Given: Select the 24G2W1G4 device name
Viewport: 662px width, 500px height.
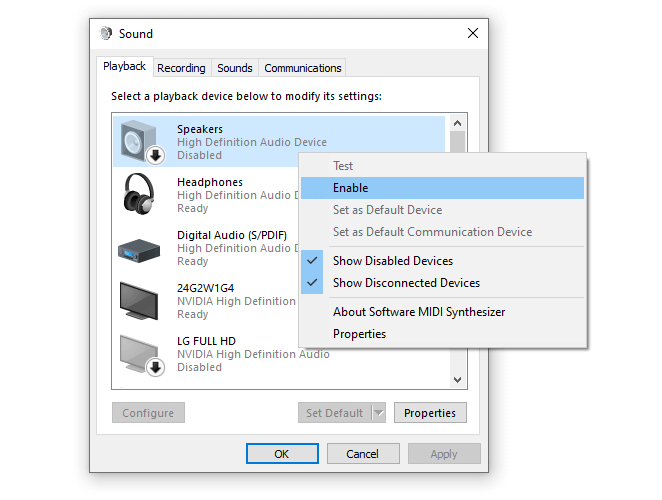Looking at the screenshot, I should point(206,288).
